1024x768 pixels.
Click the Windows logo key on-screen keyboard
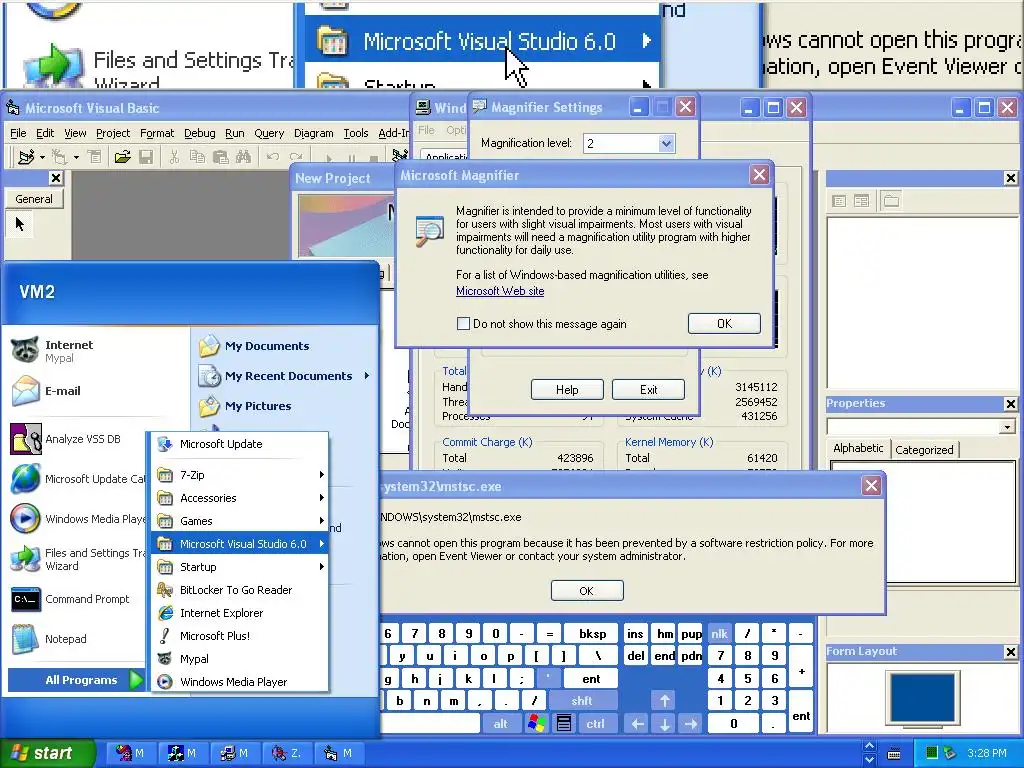(x=536, y=724)
